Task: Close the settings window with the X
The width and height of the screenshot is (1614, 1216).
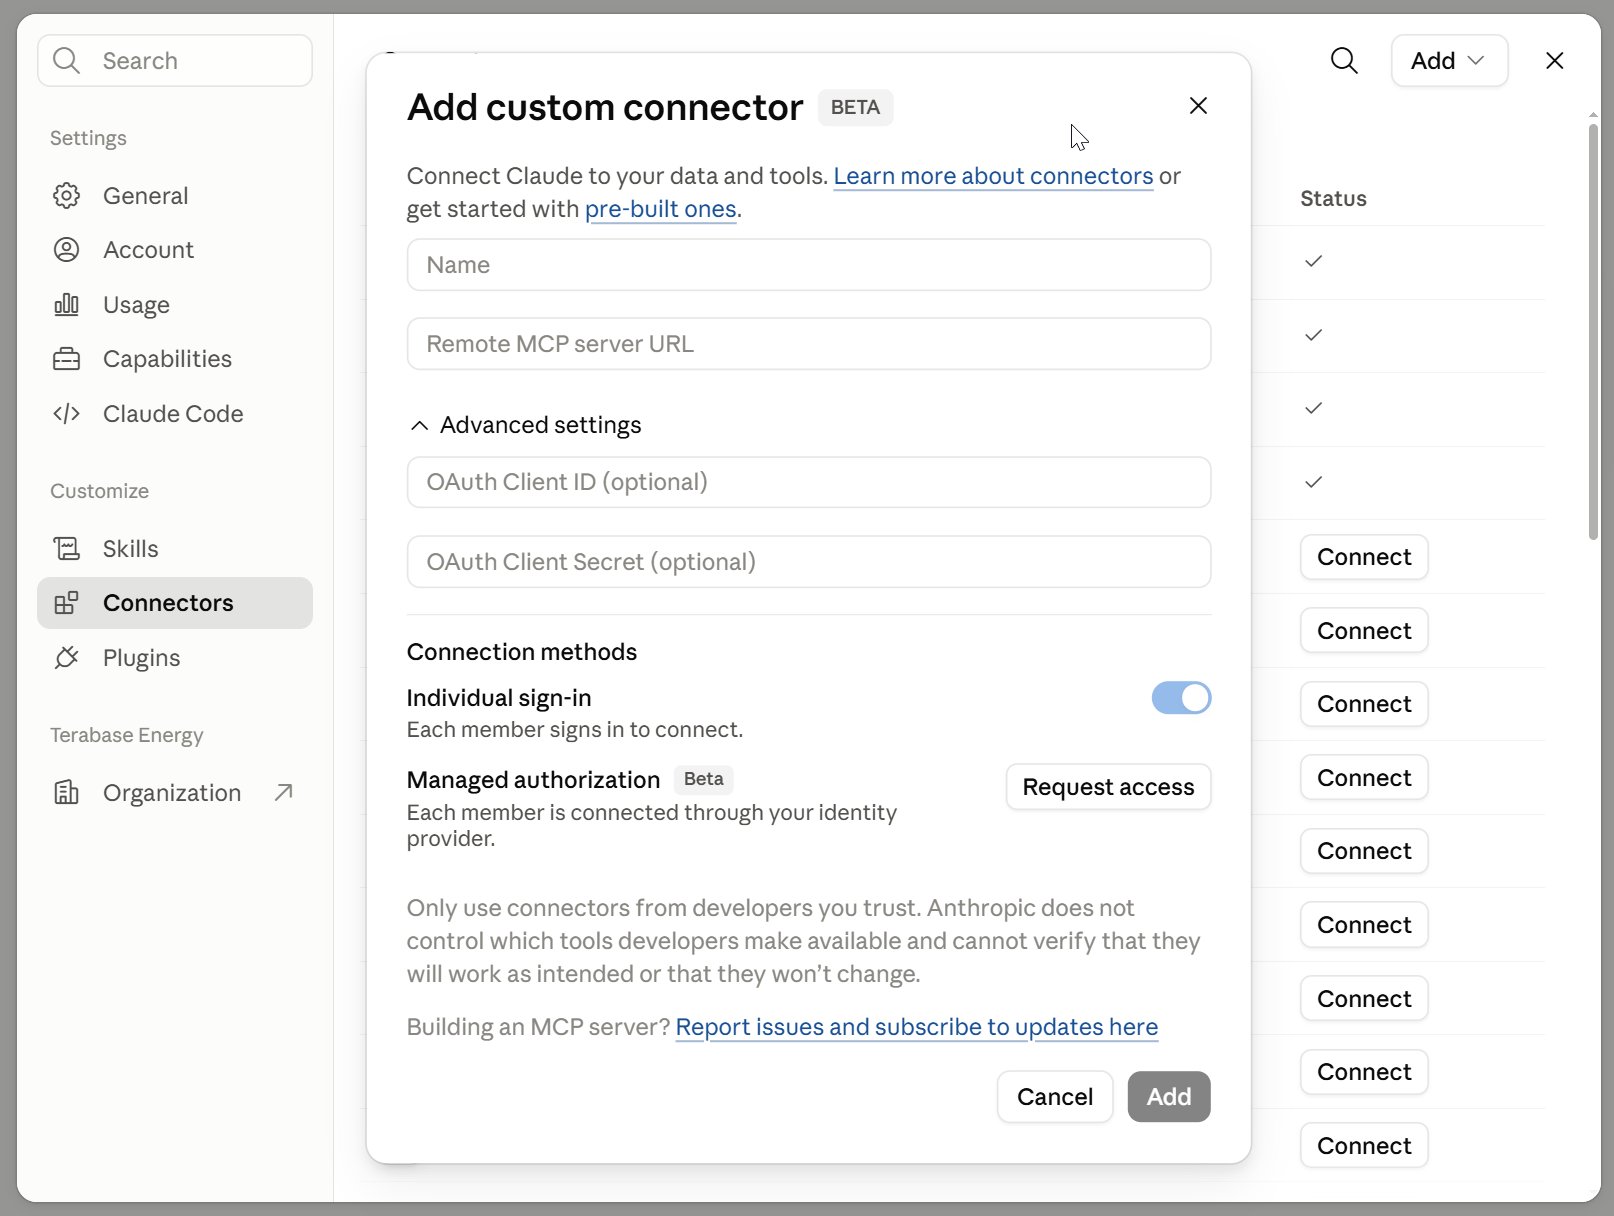Action: (x=1554, y=60)
